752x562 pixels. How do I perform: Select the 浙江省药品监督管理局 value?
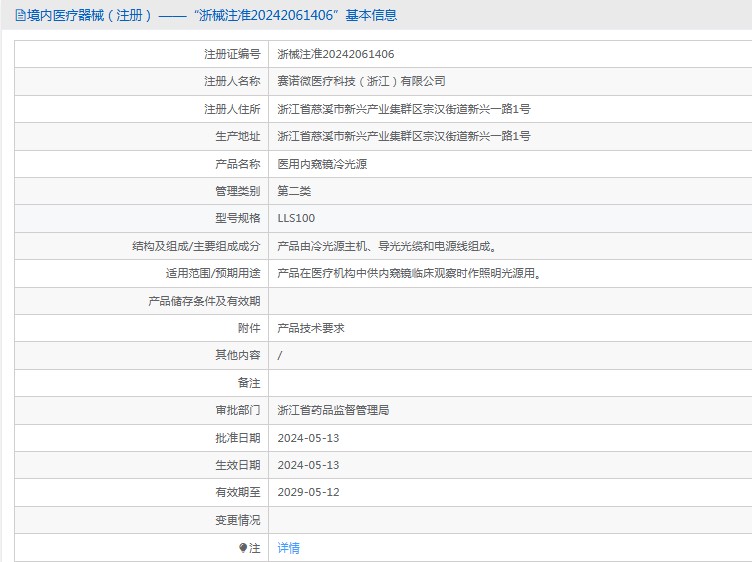[333, 410]
